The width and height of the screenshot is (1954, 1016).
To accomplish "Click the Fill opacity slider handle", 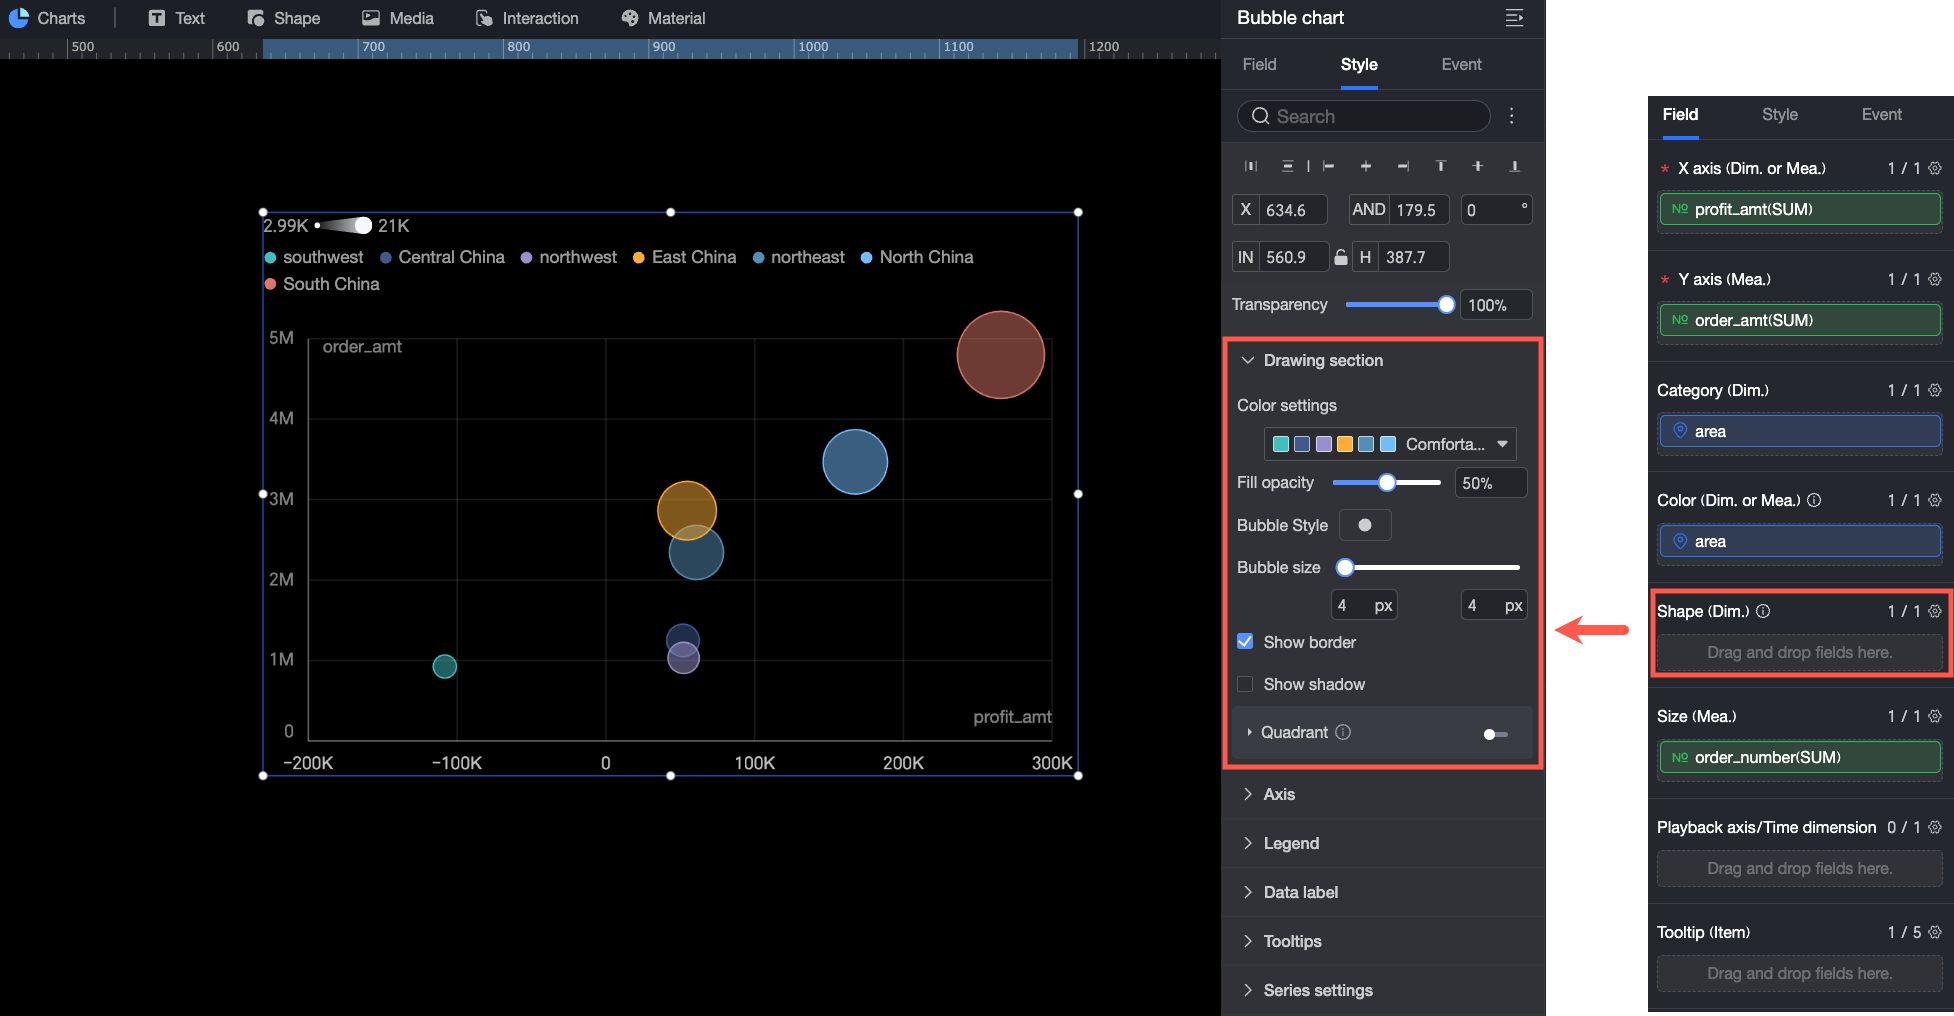I will coord(1386,483).
